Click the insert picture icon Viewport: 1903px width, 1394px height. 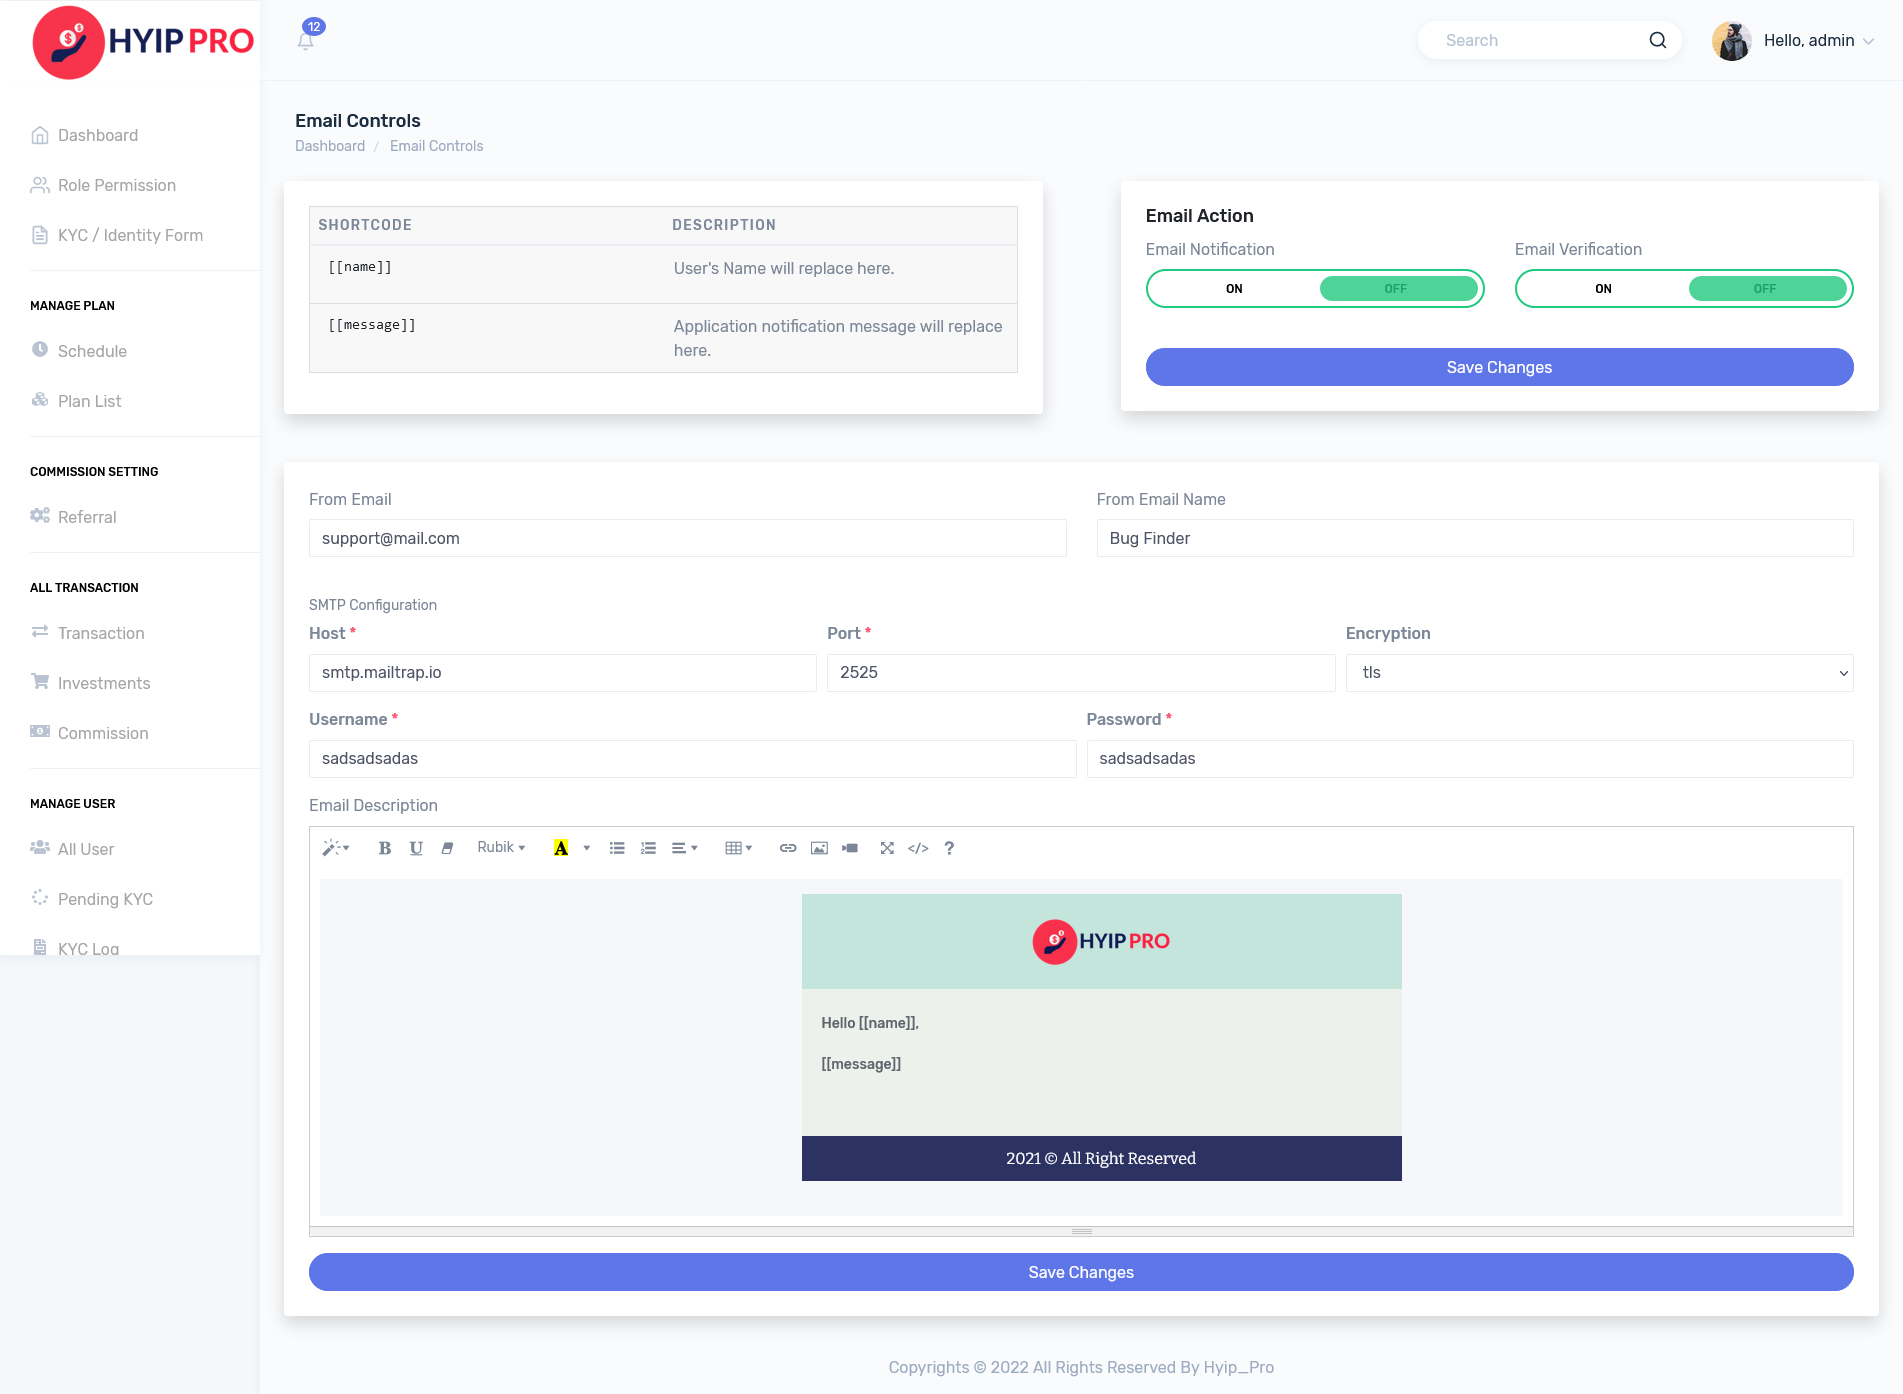click(819, 848)
